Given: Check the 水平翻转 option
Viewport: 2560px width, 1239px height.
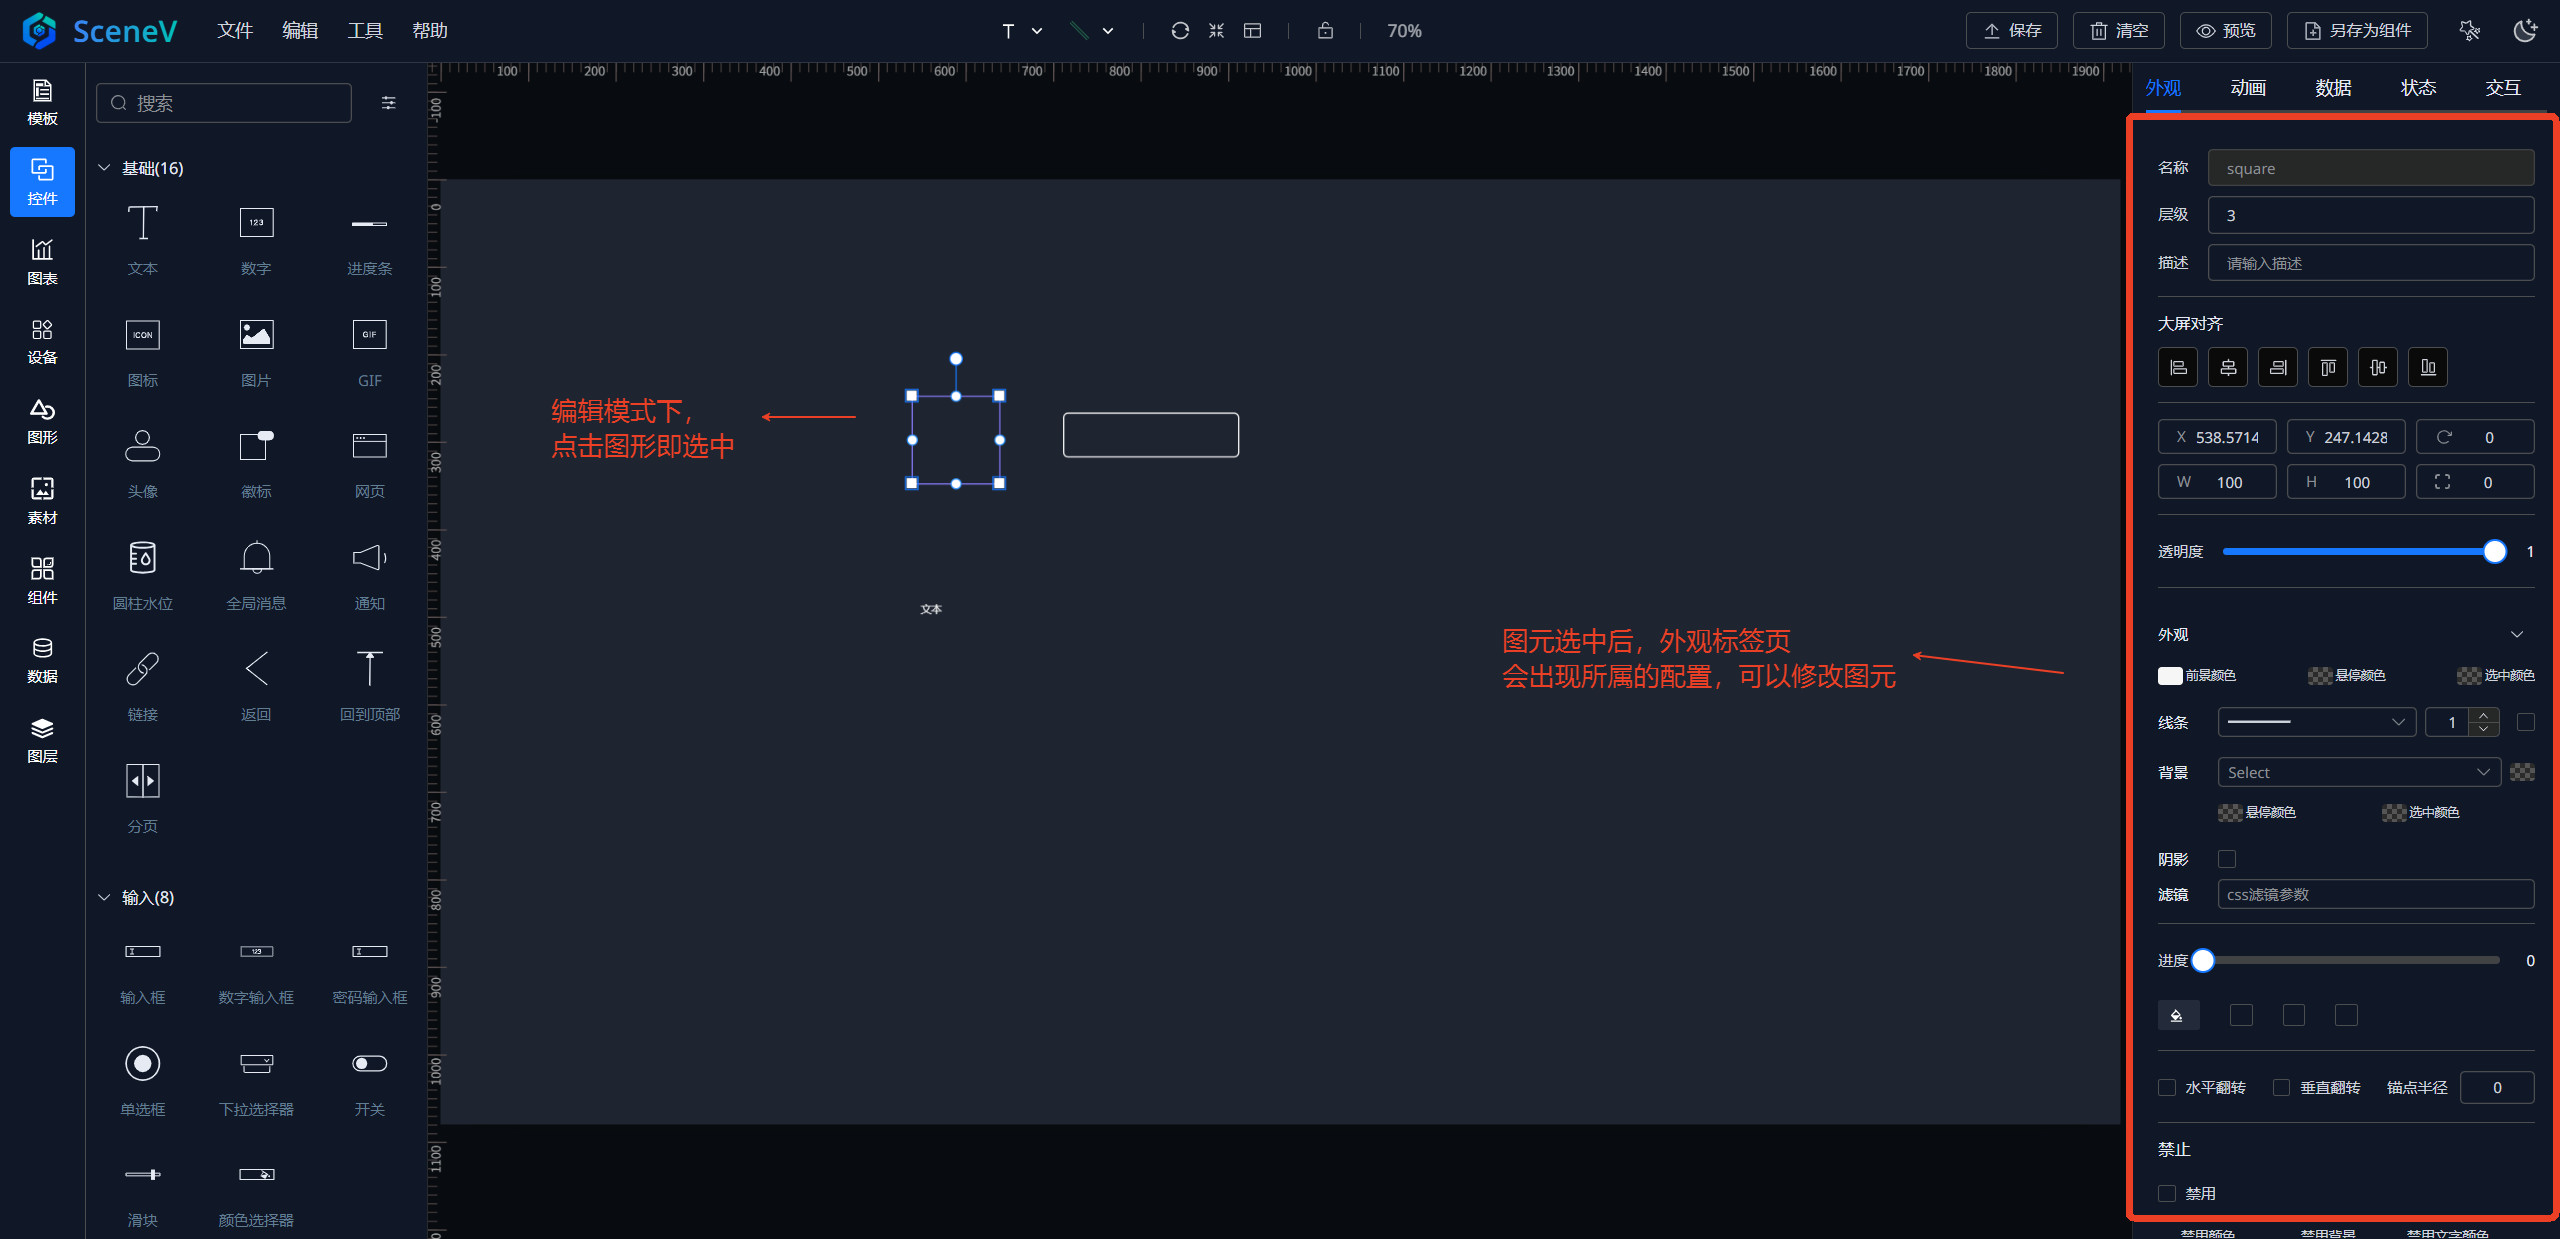Looking at the screenshot, I should [2167, 1087].
